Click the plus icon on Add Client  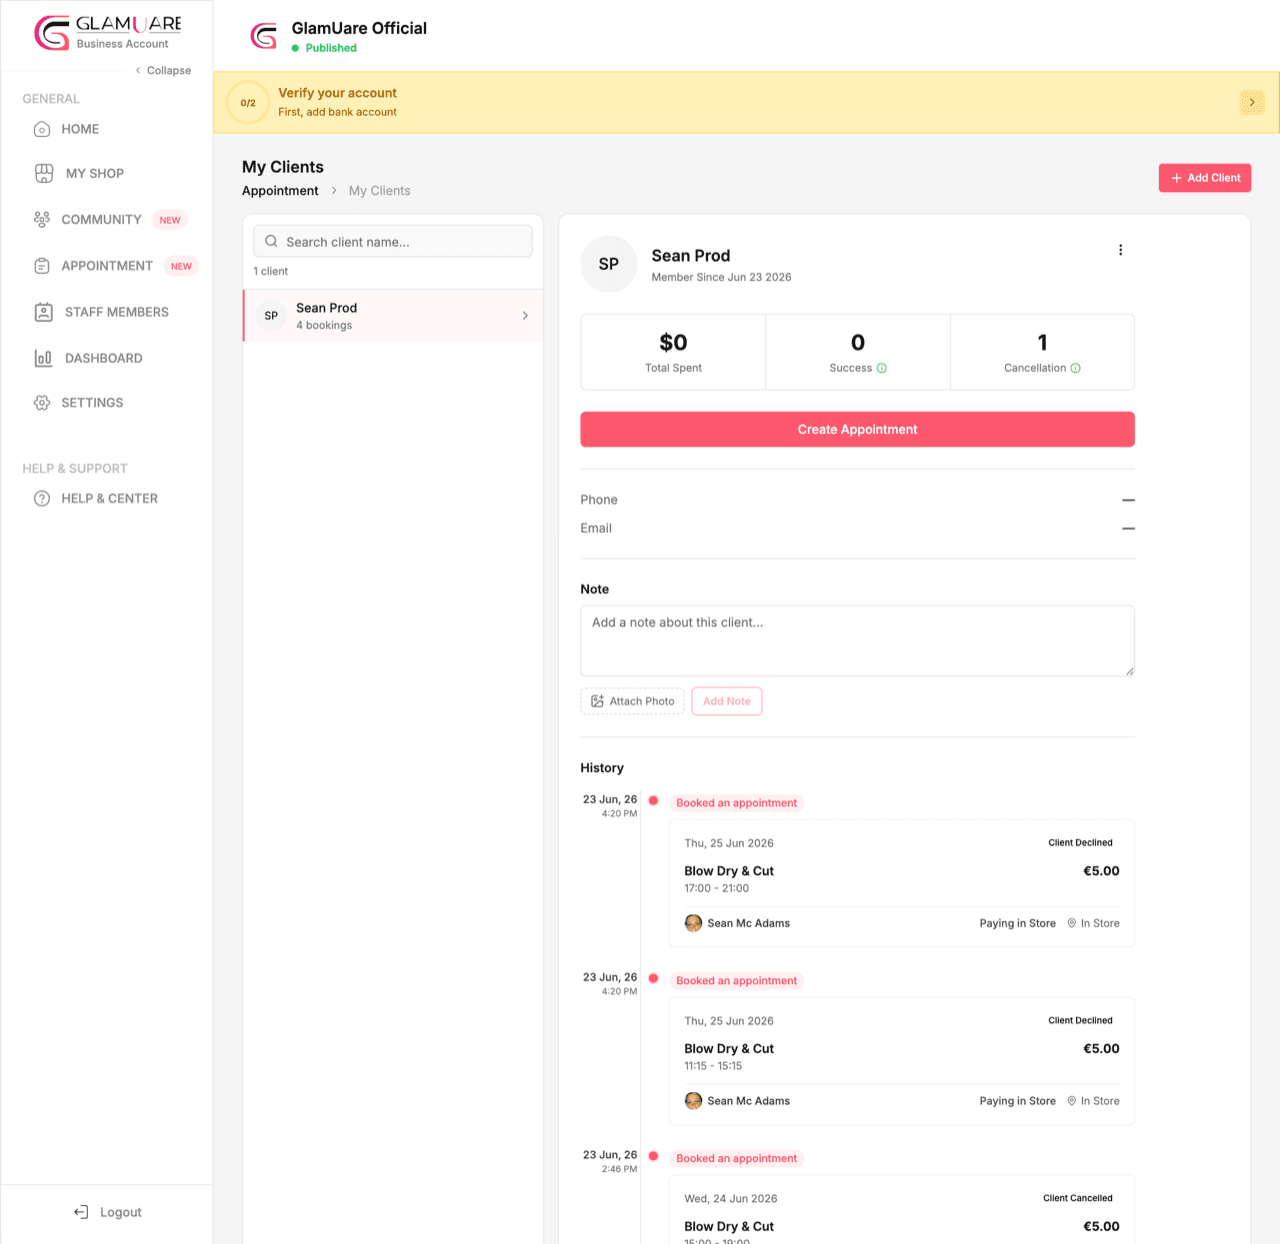[1177, 178]
